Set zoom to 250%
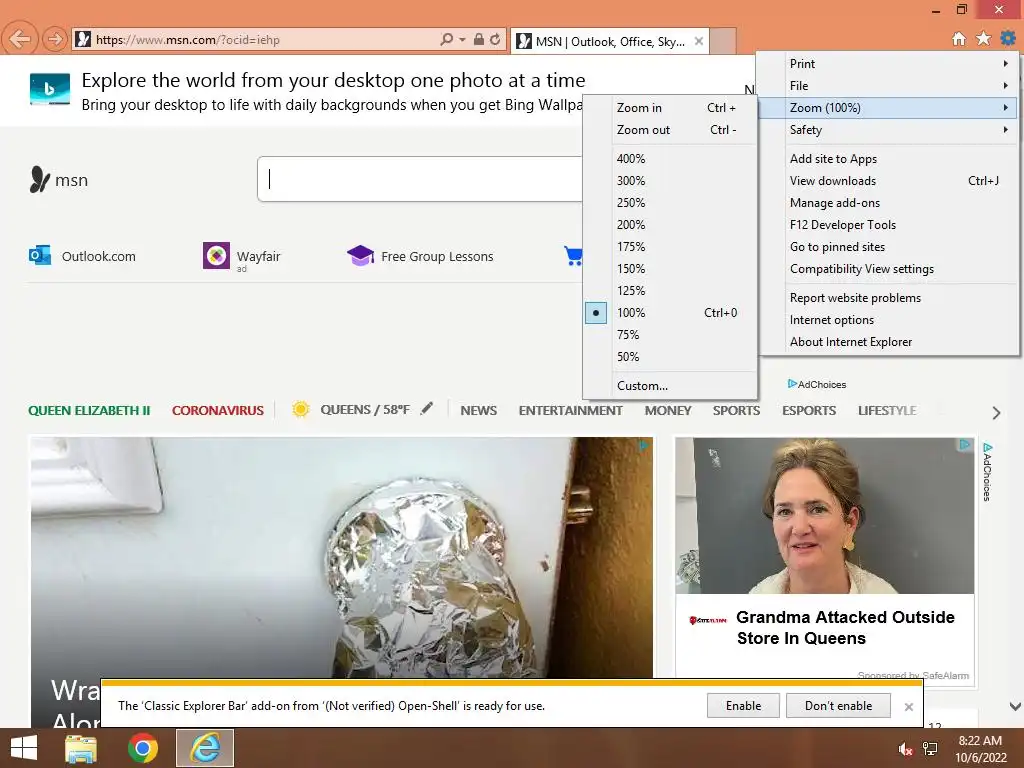Viewport: 1024px width, 768px height. (670, 203)
